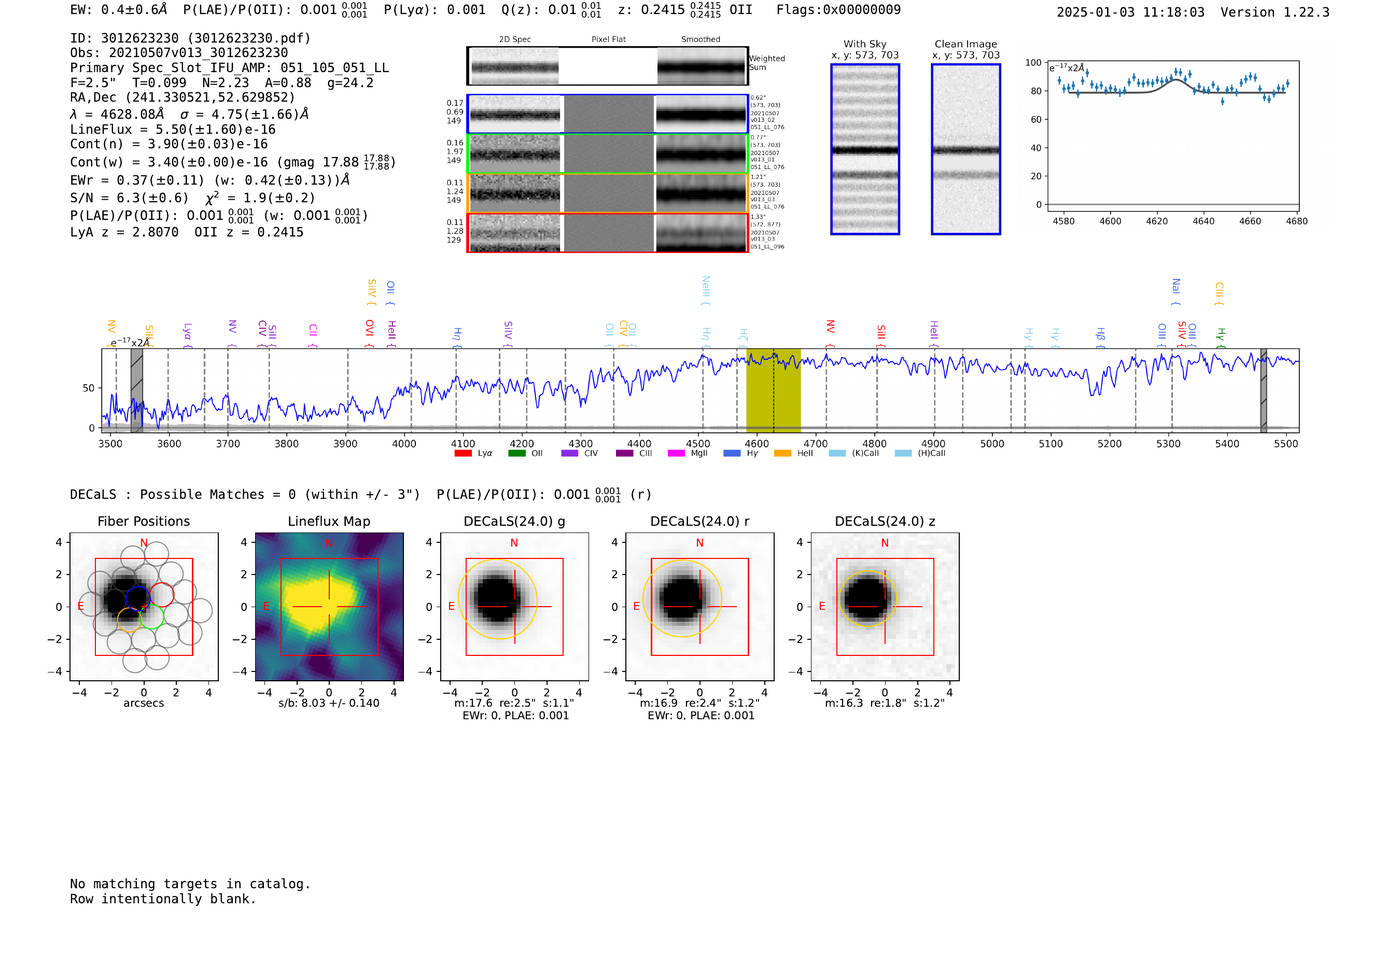The height and width of the screenshot is (953, 1400).
Task: Click the 'DECaLS : Possible Matches = 0' line
Action: tap(245, 494)
